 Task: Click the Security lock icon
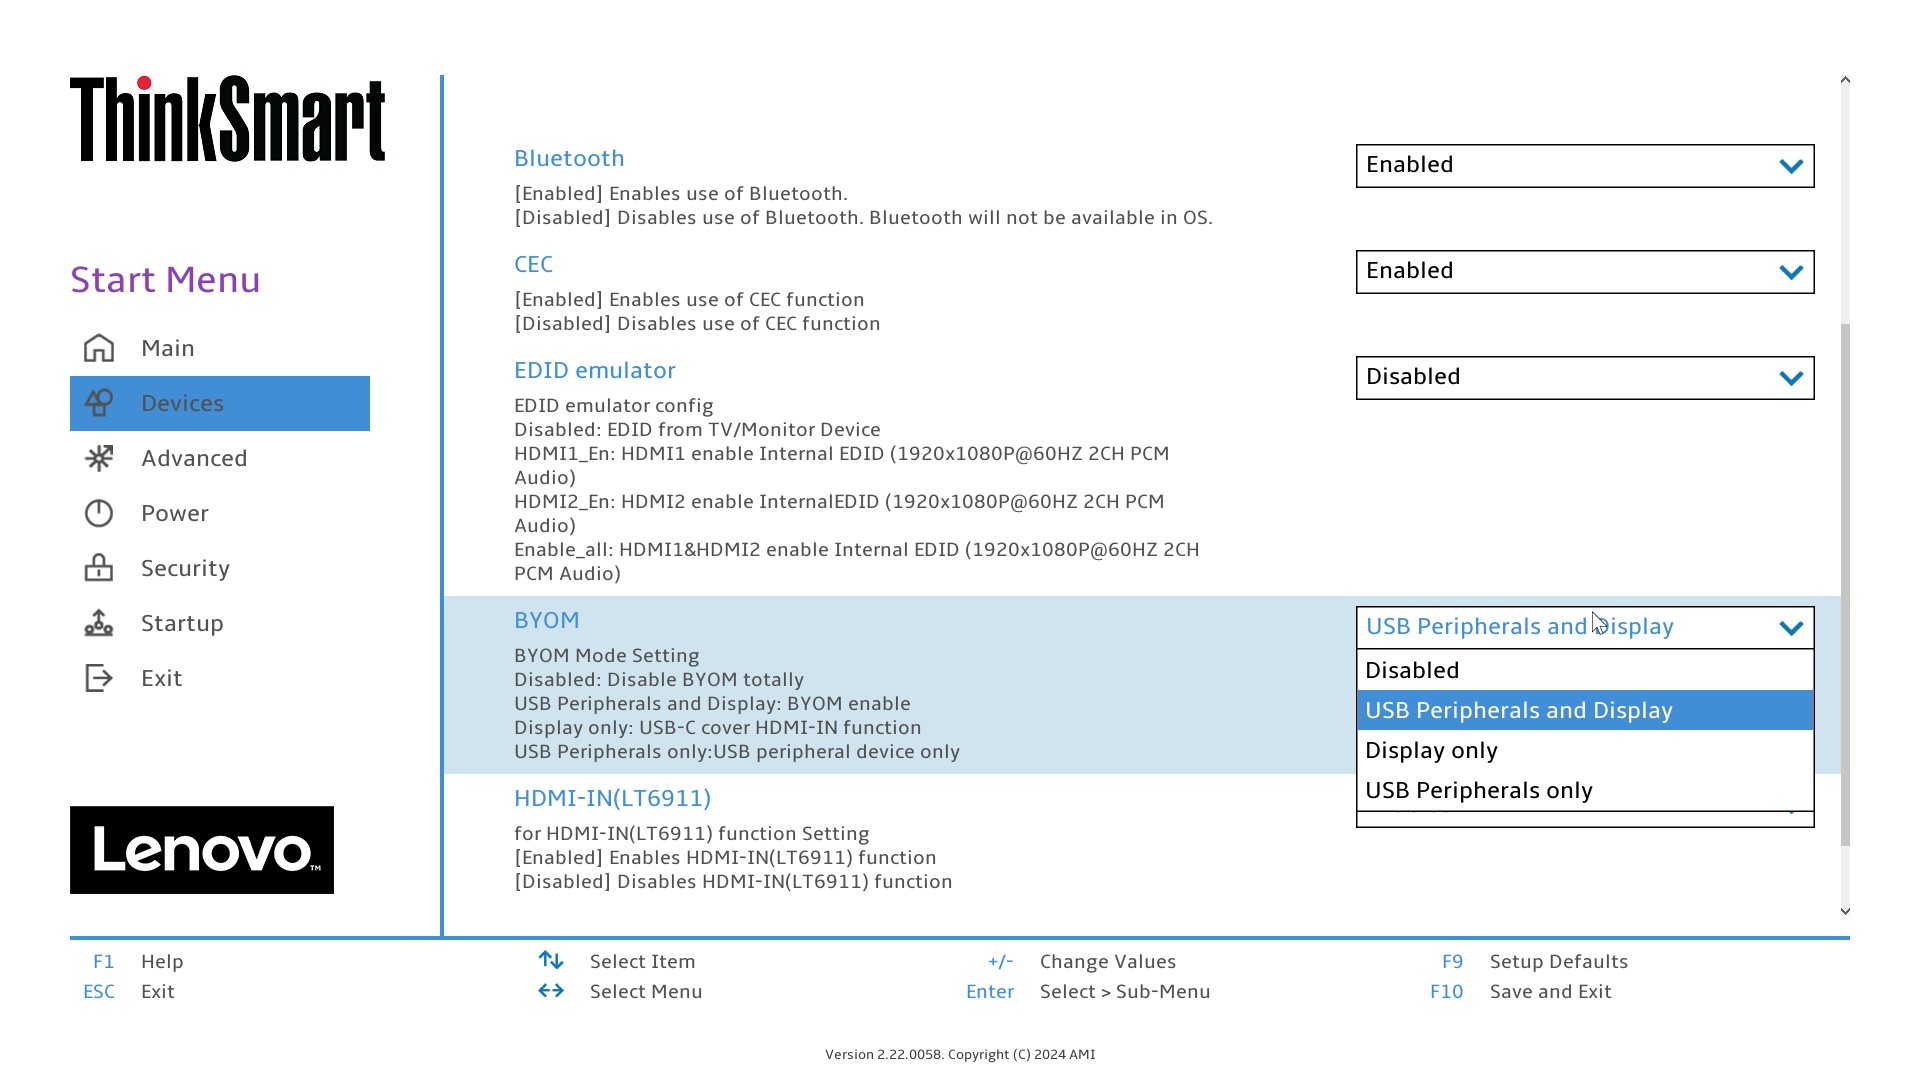click(99, 568)
